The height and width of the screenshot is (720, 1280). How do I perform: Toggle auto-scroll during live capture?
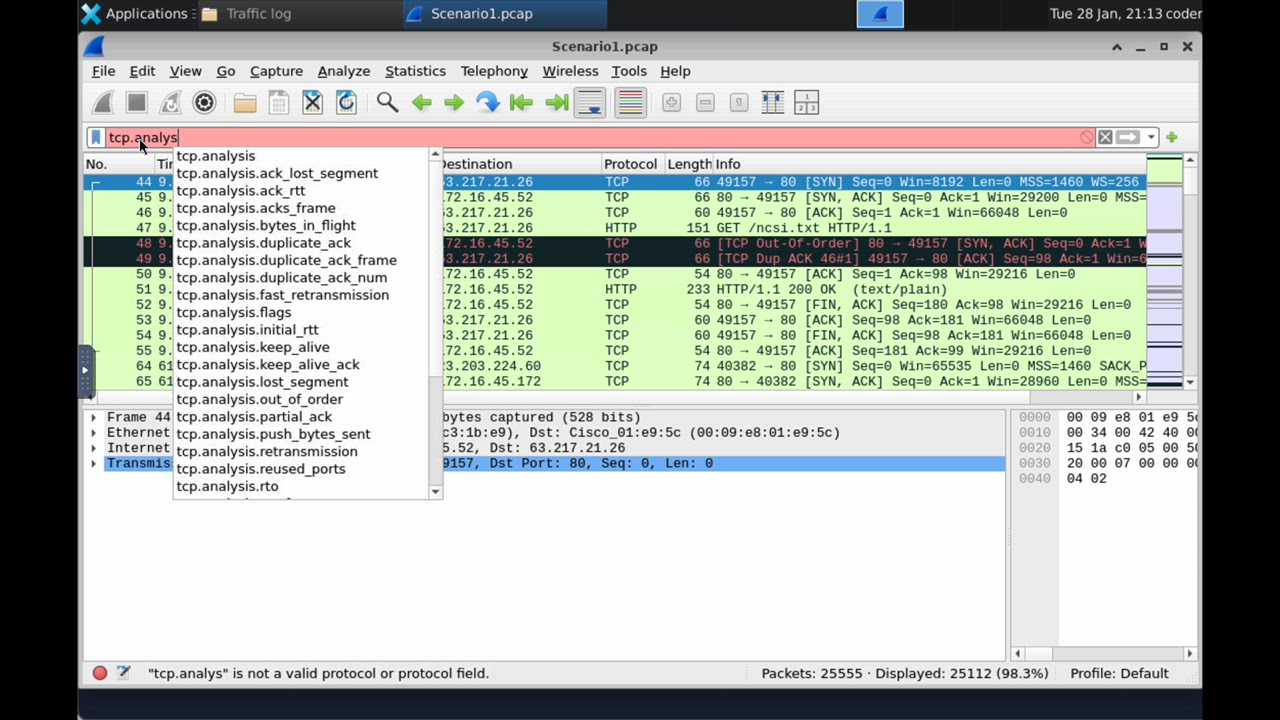click(590, 102)
